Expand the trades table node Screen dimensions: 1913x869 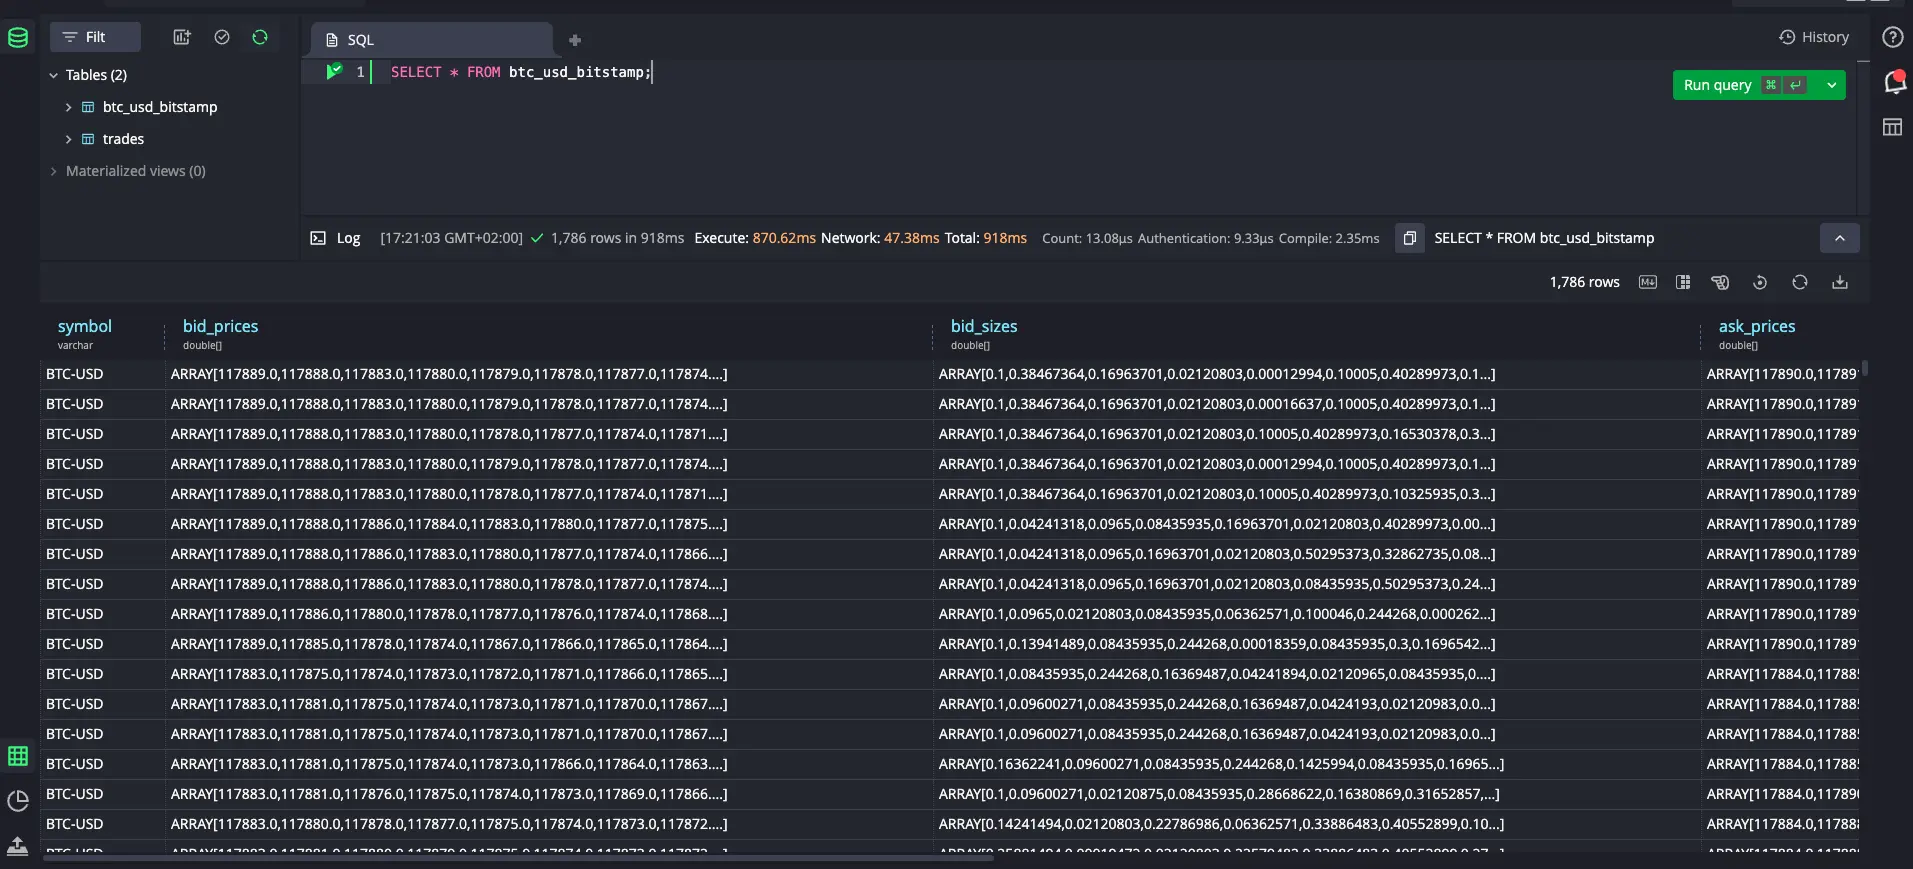[x=68, y=139]
